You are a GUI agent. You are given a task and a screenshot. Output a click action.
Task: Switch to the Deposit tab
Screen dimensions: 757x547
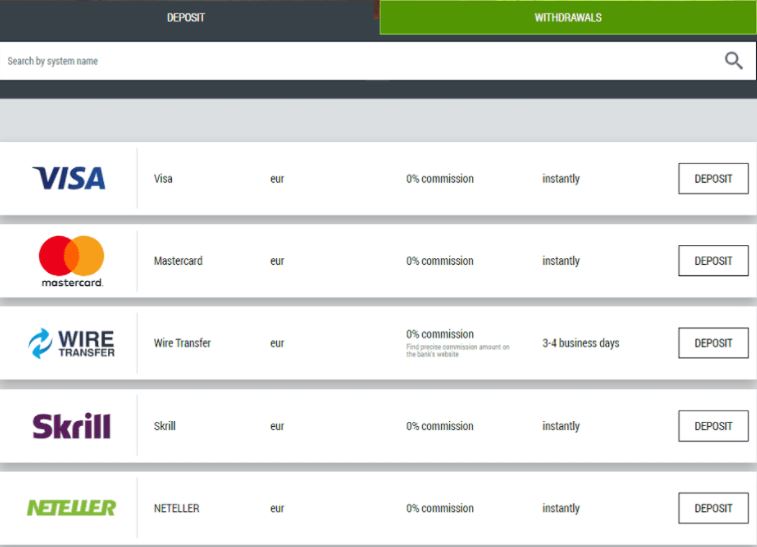186,17
